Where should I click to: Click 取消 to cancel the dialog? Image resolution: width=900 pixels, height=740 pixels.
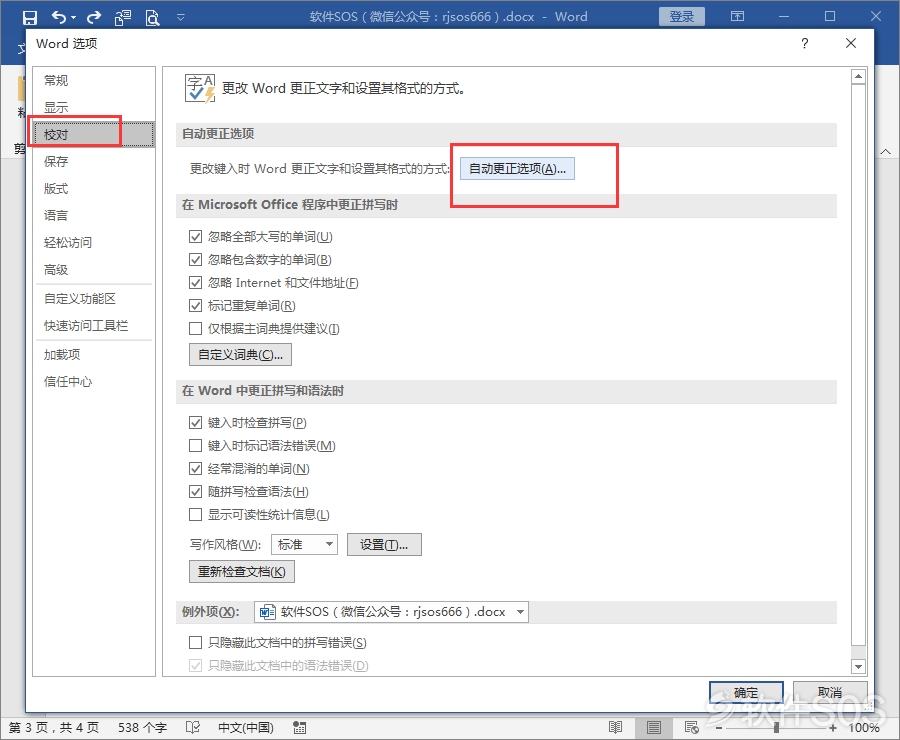pyautogui.click(x=830, y=693)
